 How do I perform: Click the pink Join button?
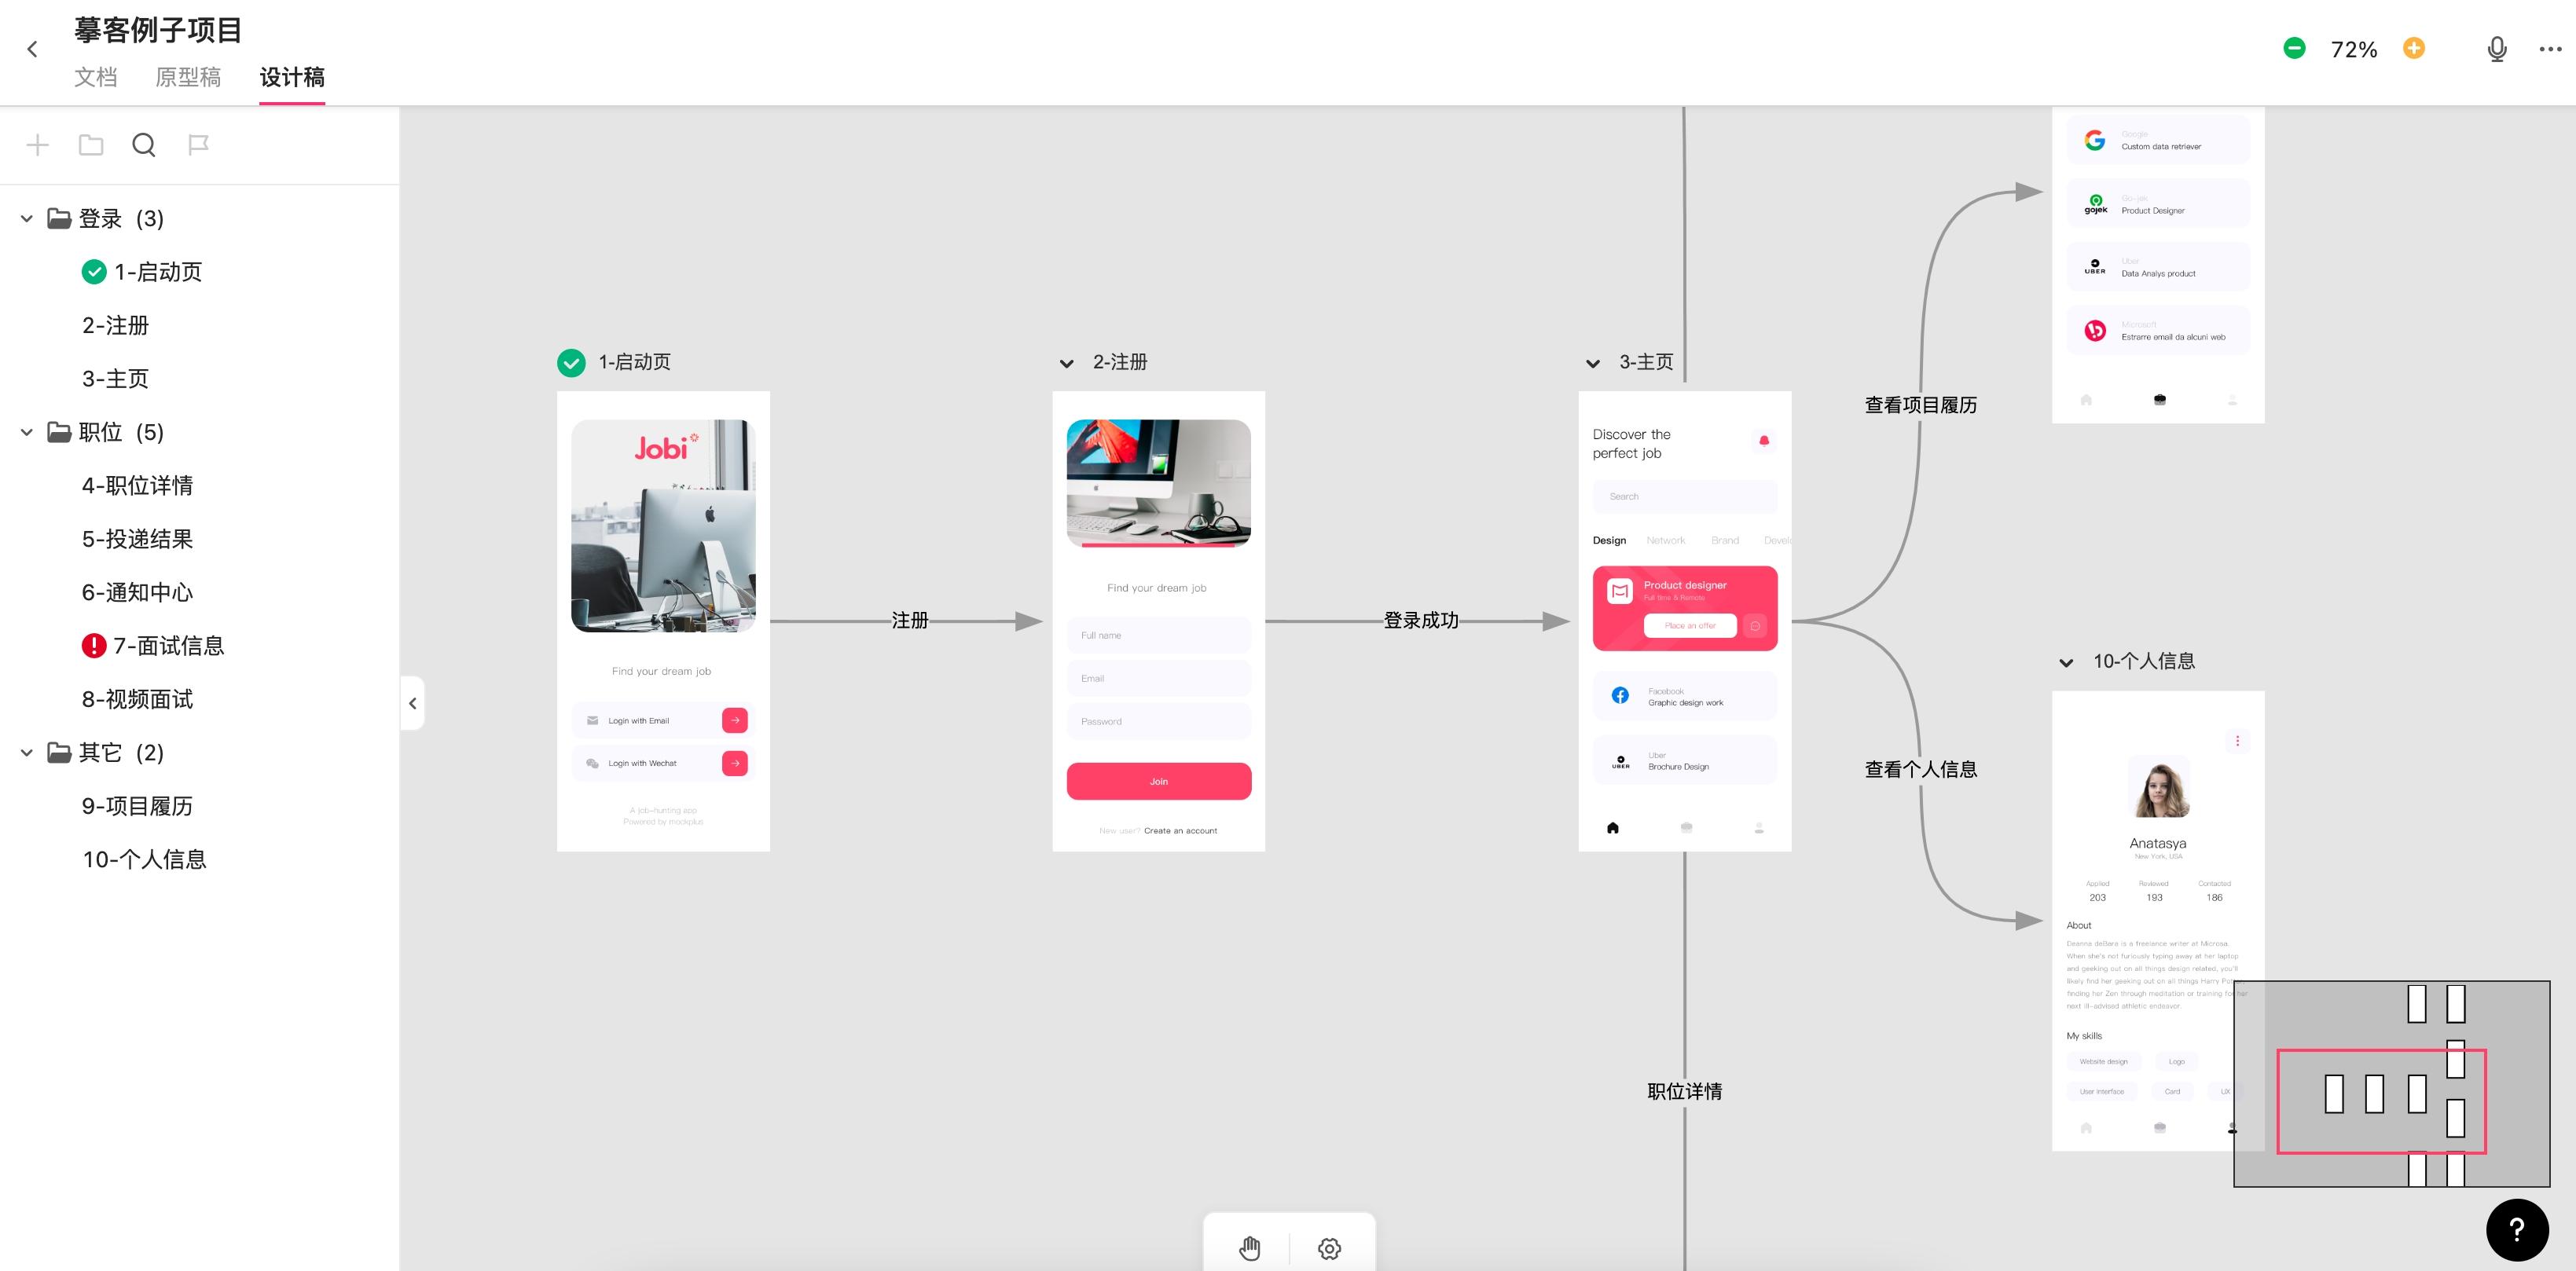point(1158,781)
